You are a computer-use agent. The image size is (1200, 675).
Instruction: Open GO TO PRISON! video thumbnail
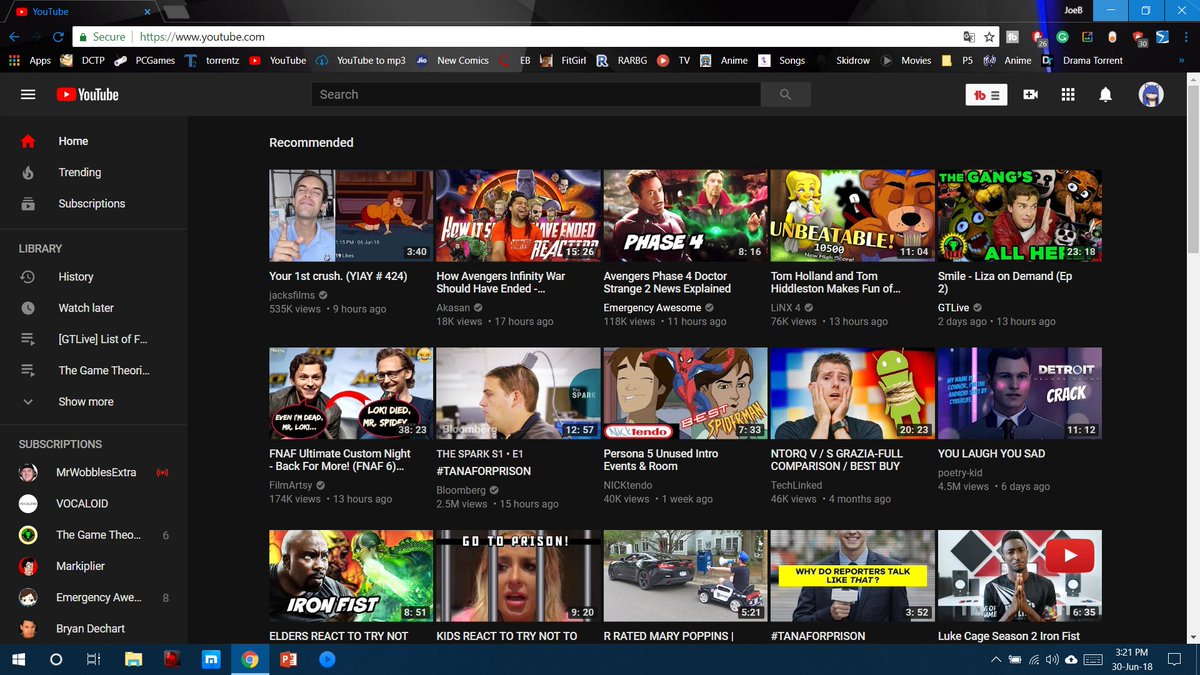coord(518,576)
